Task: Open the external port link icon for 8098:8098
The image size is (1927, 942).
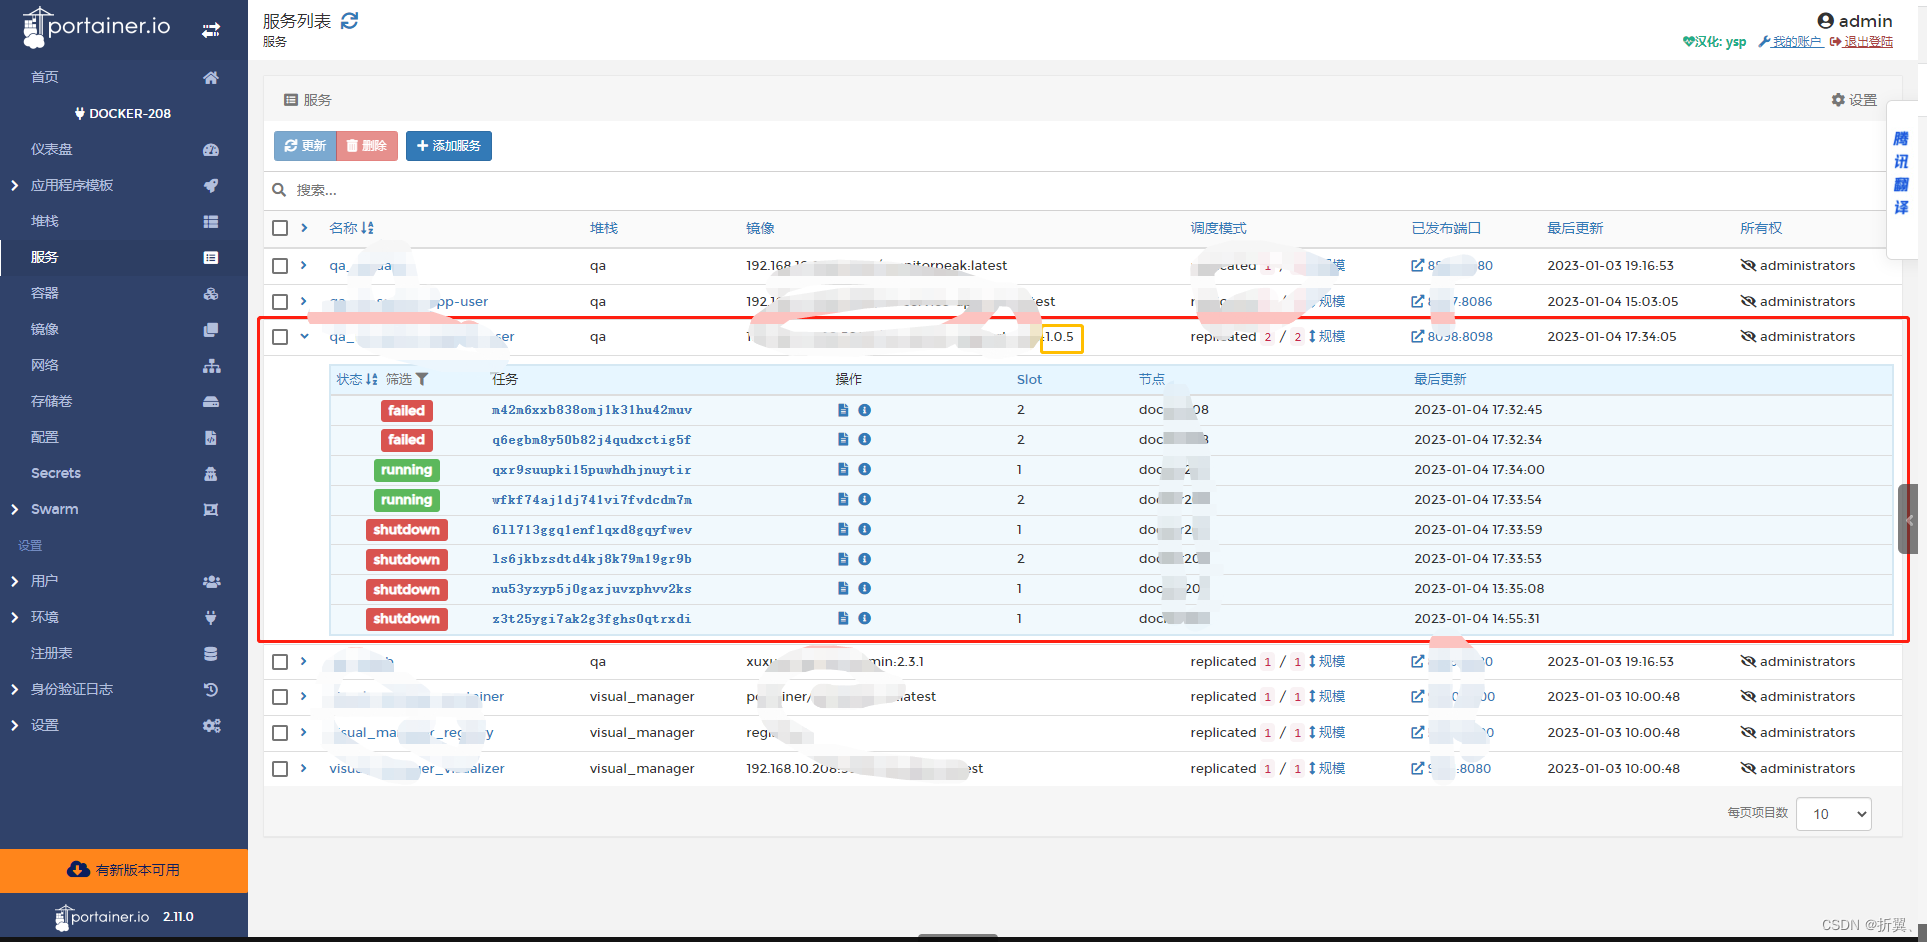Action: [1417, 336]
